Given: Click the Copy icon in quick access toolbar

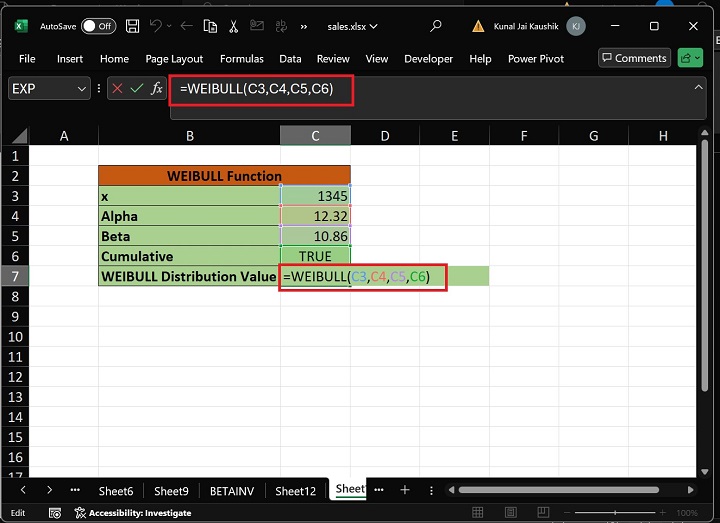Looking at the screenshot, I should (x=210, y=26).
